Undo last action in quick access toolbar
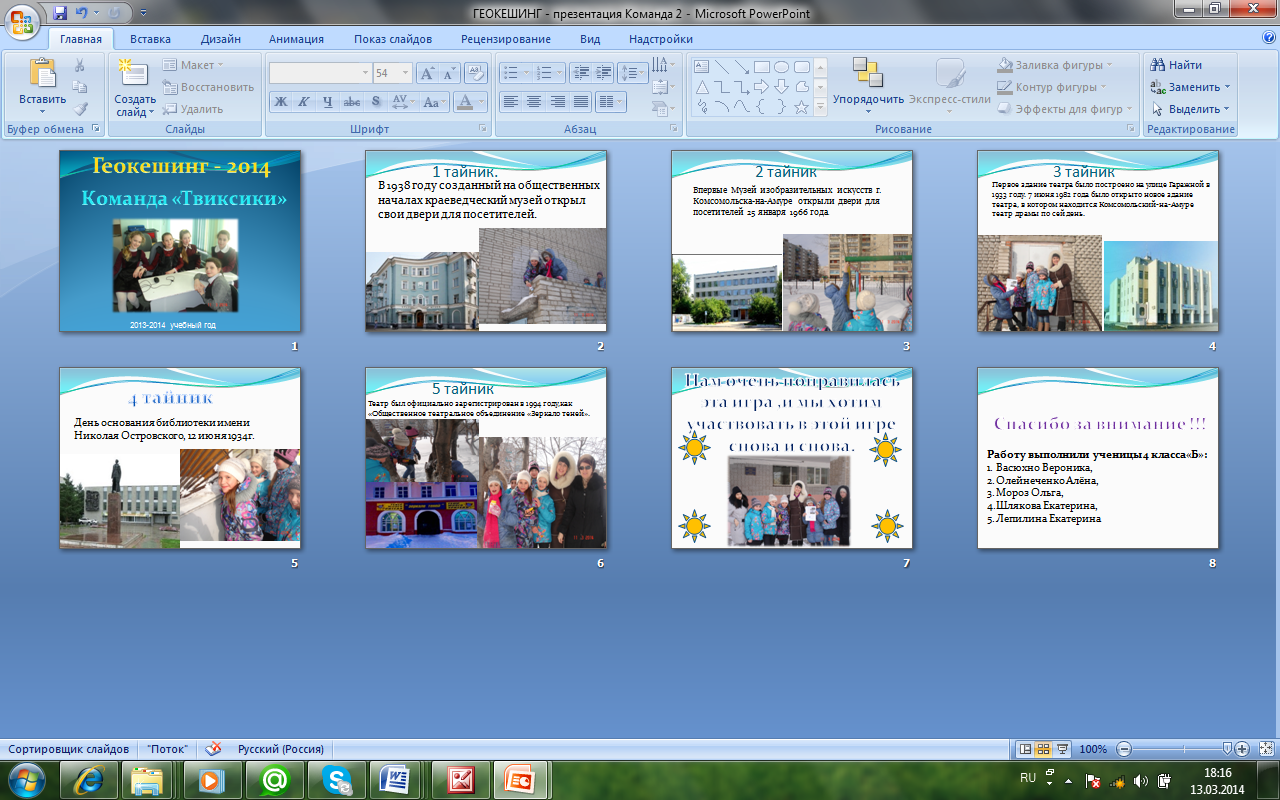 click(84, 13)
